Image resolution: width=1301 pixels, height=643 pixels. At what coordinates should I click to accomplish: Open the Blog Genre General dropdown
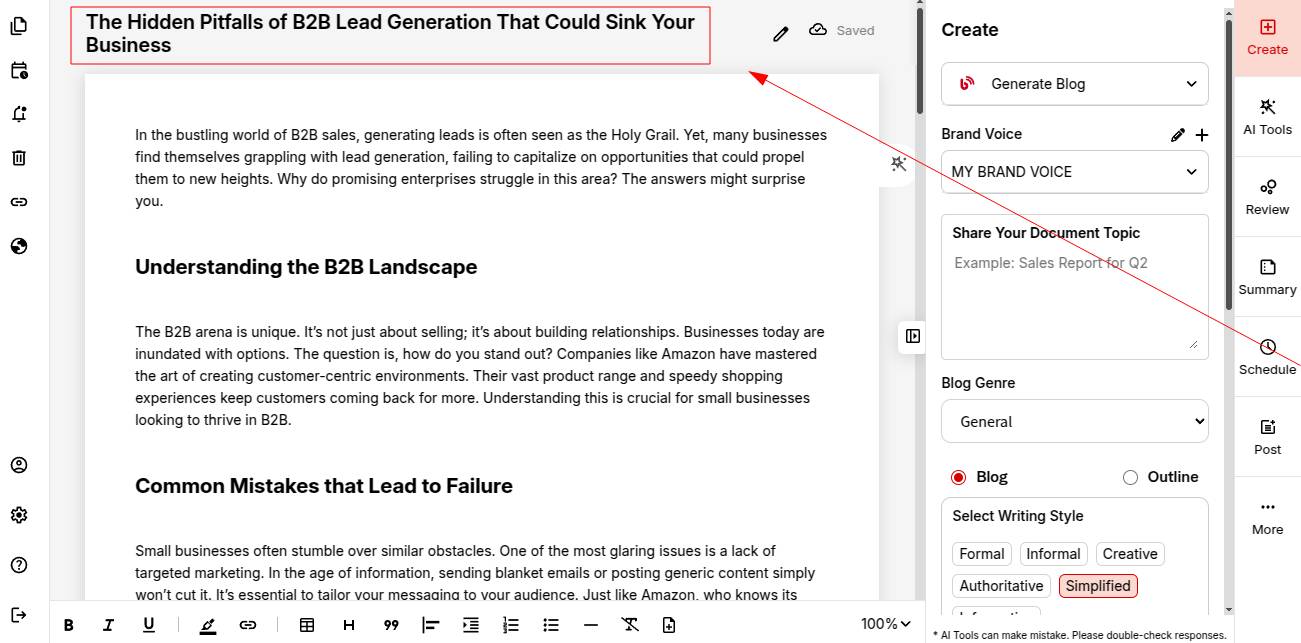(x=1074, y=422)
